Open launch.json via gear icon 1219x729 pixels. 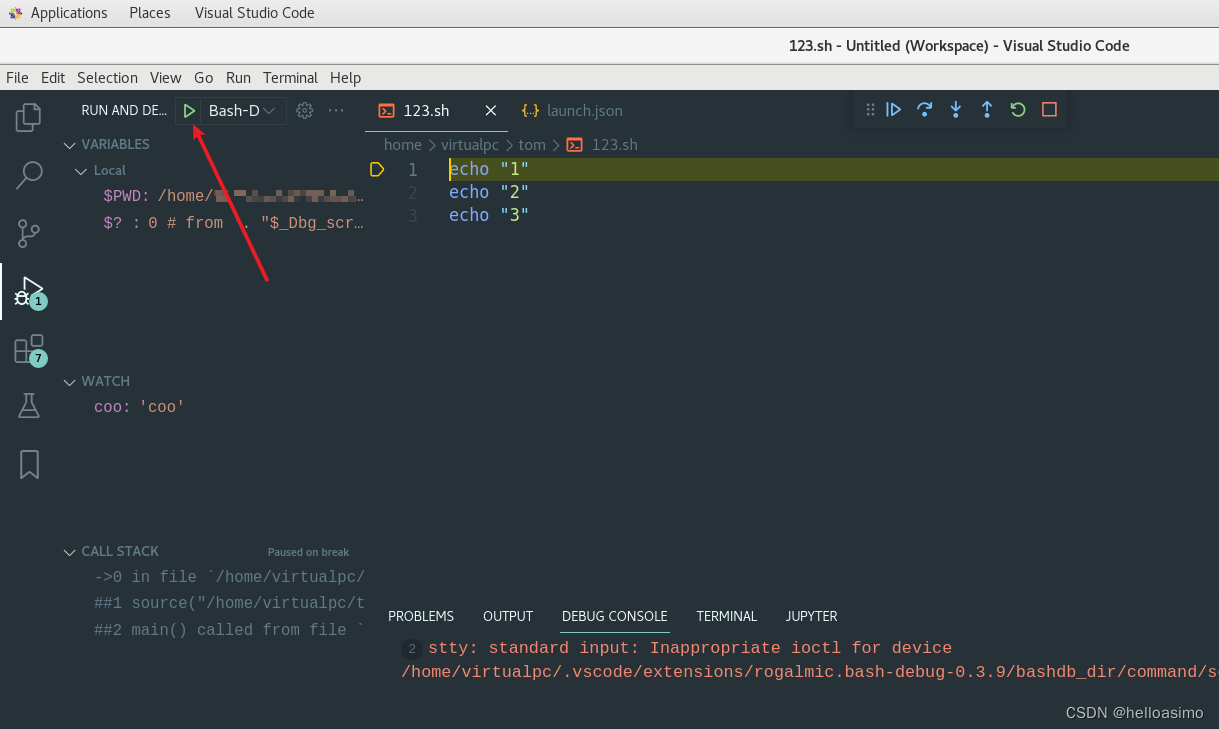click(305, 111)
